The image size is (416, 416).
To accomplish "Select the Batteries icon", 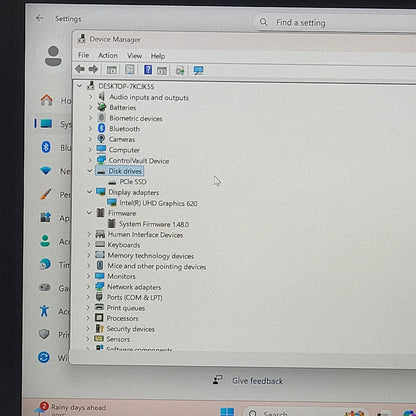I will pos(102,107).
